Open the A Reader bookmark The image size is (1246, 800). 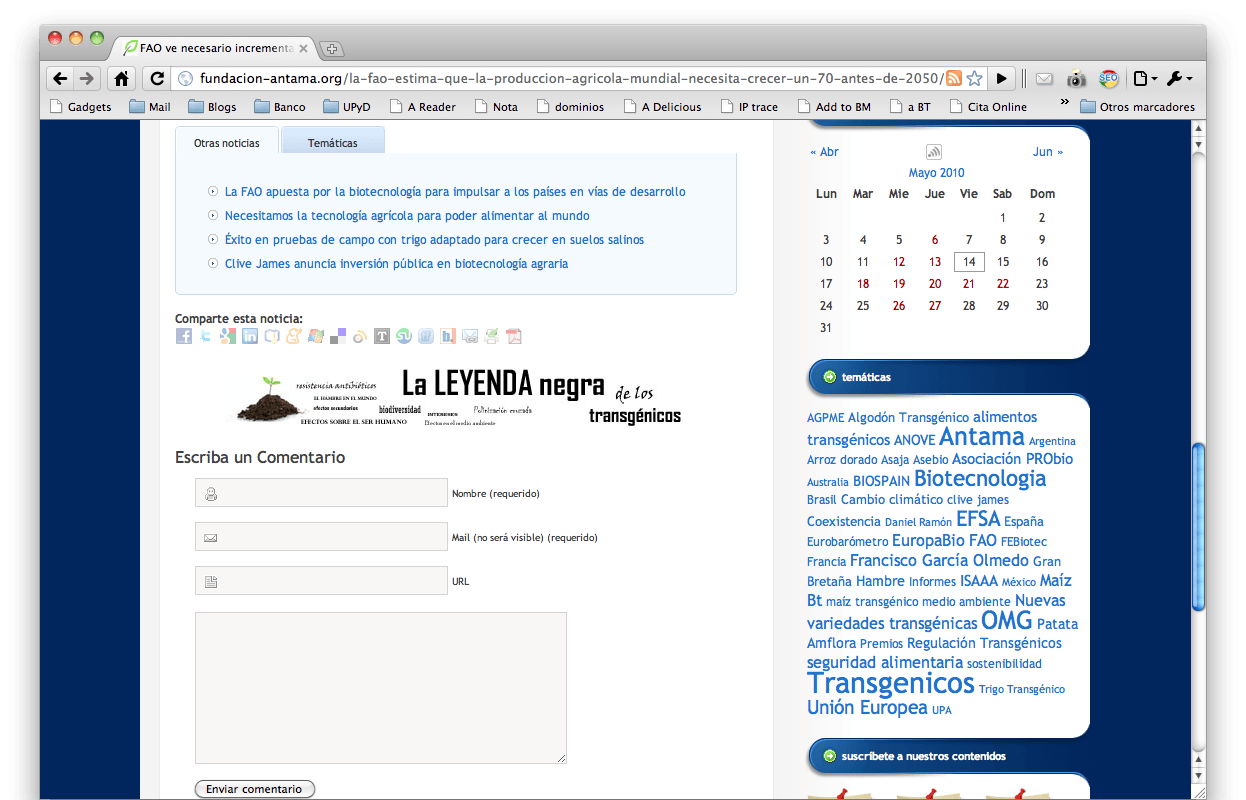coord(423,107)
